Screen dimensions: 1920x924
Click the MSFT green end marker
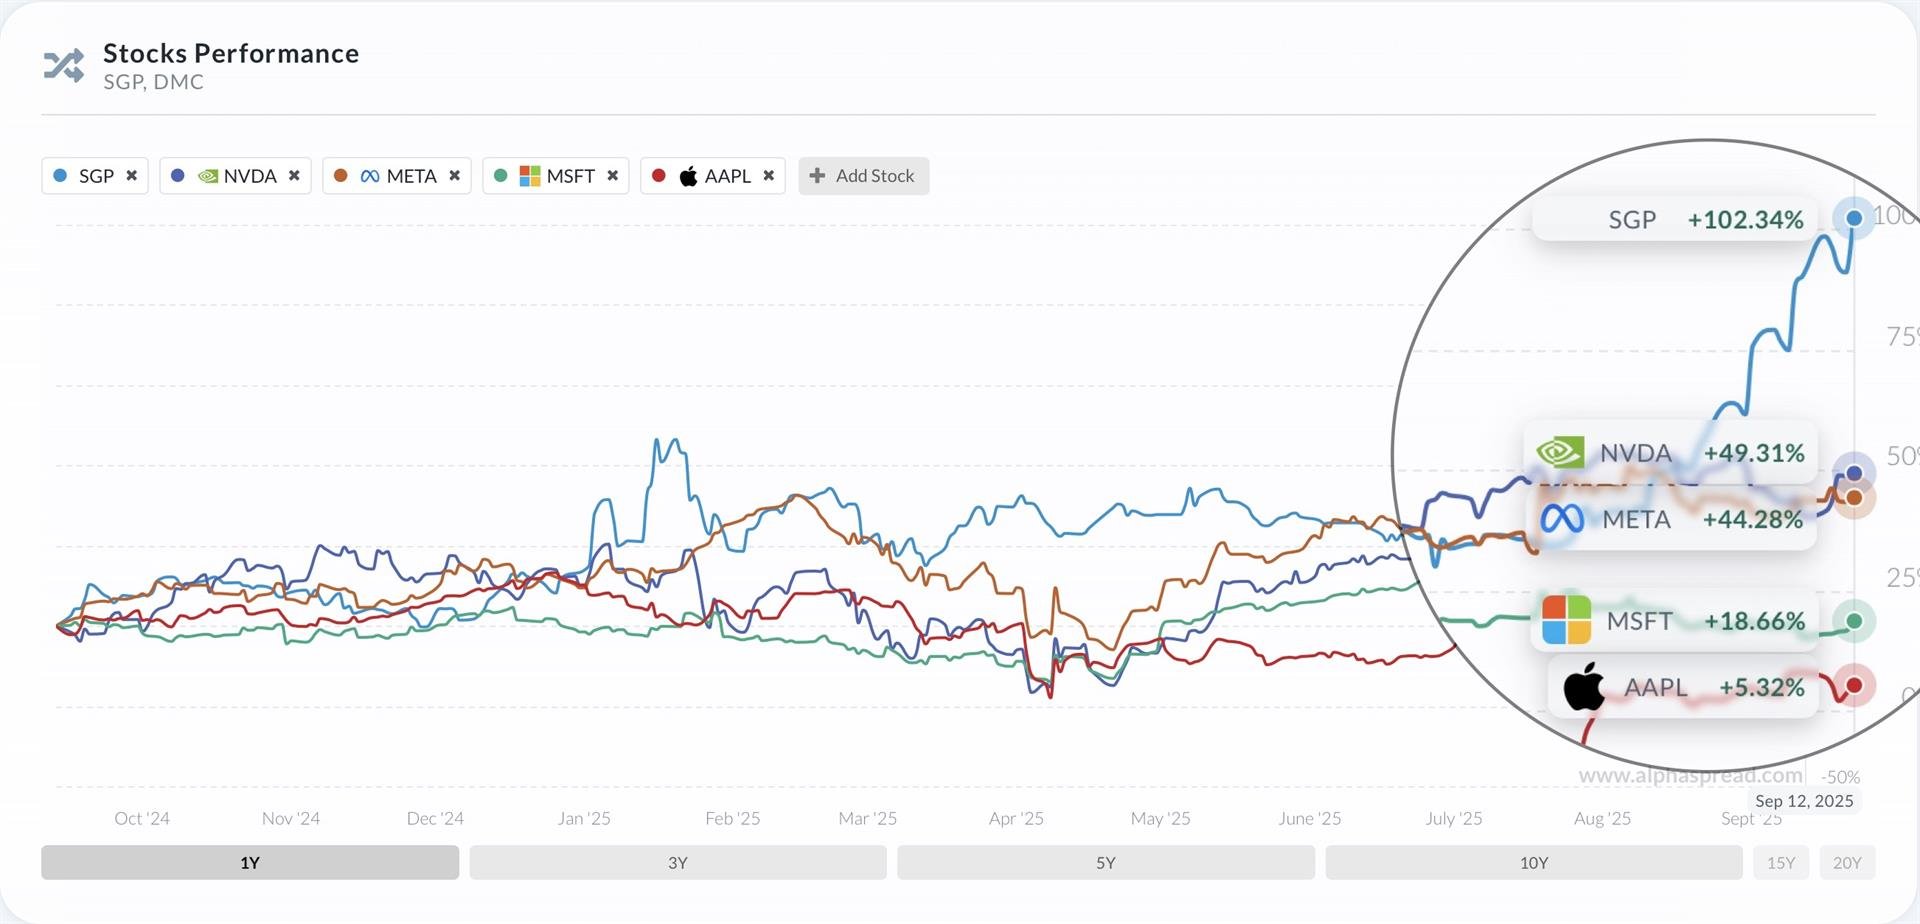[1854, 621]
